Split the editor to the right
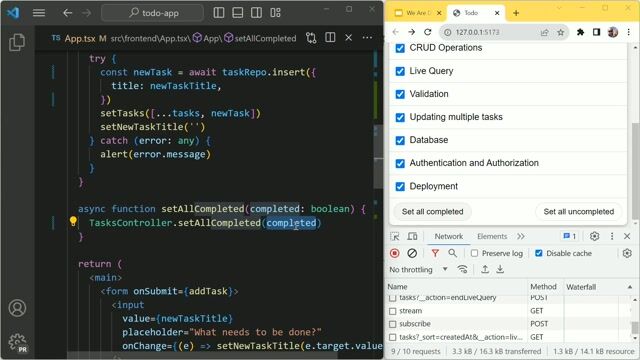Viewport: 640px width, 360px height. 330,38
